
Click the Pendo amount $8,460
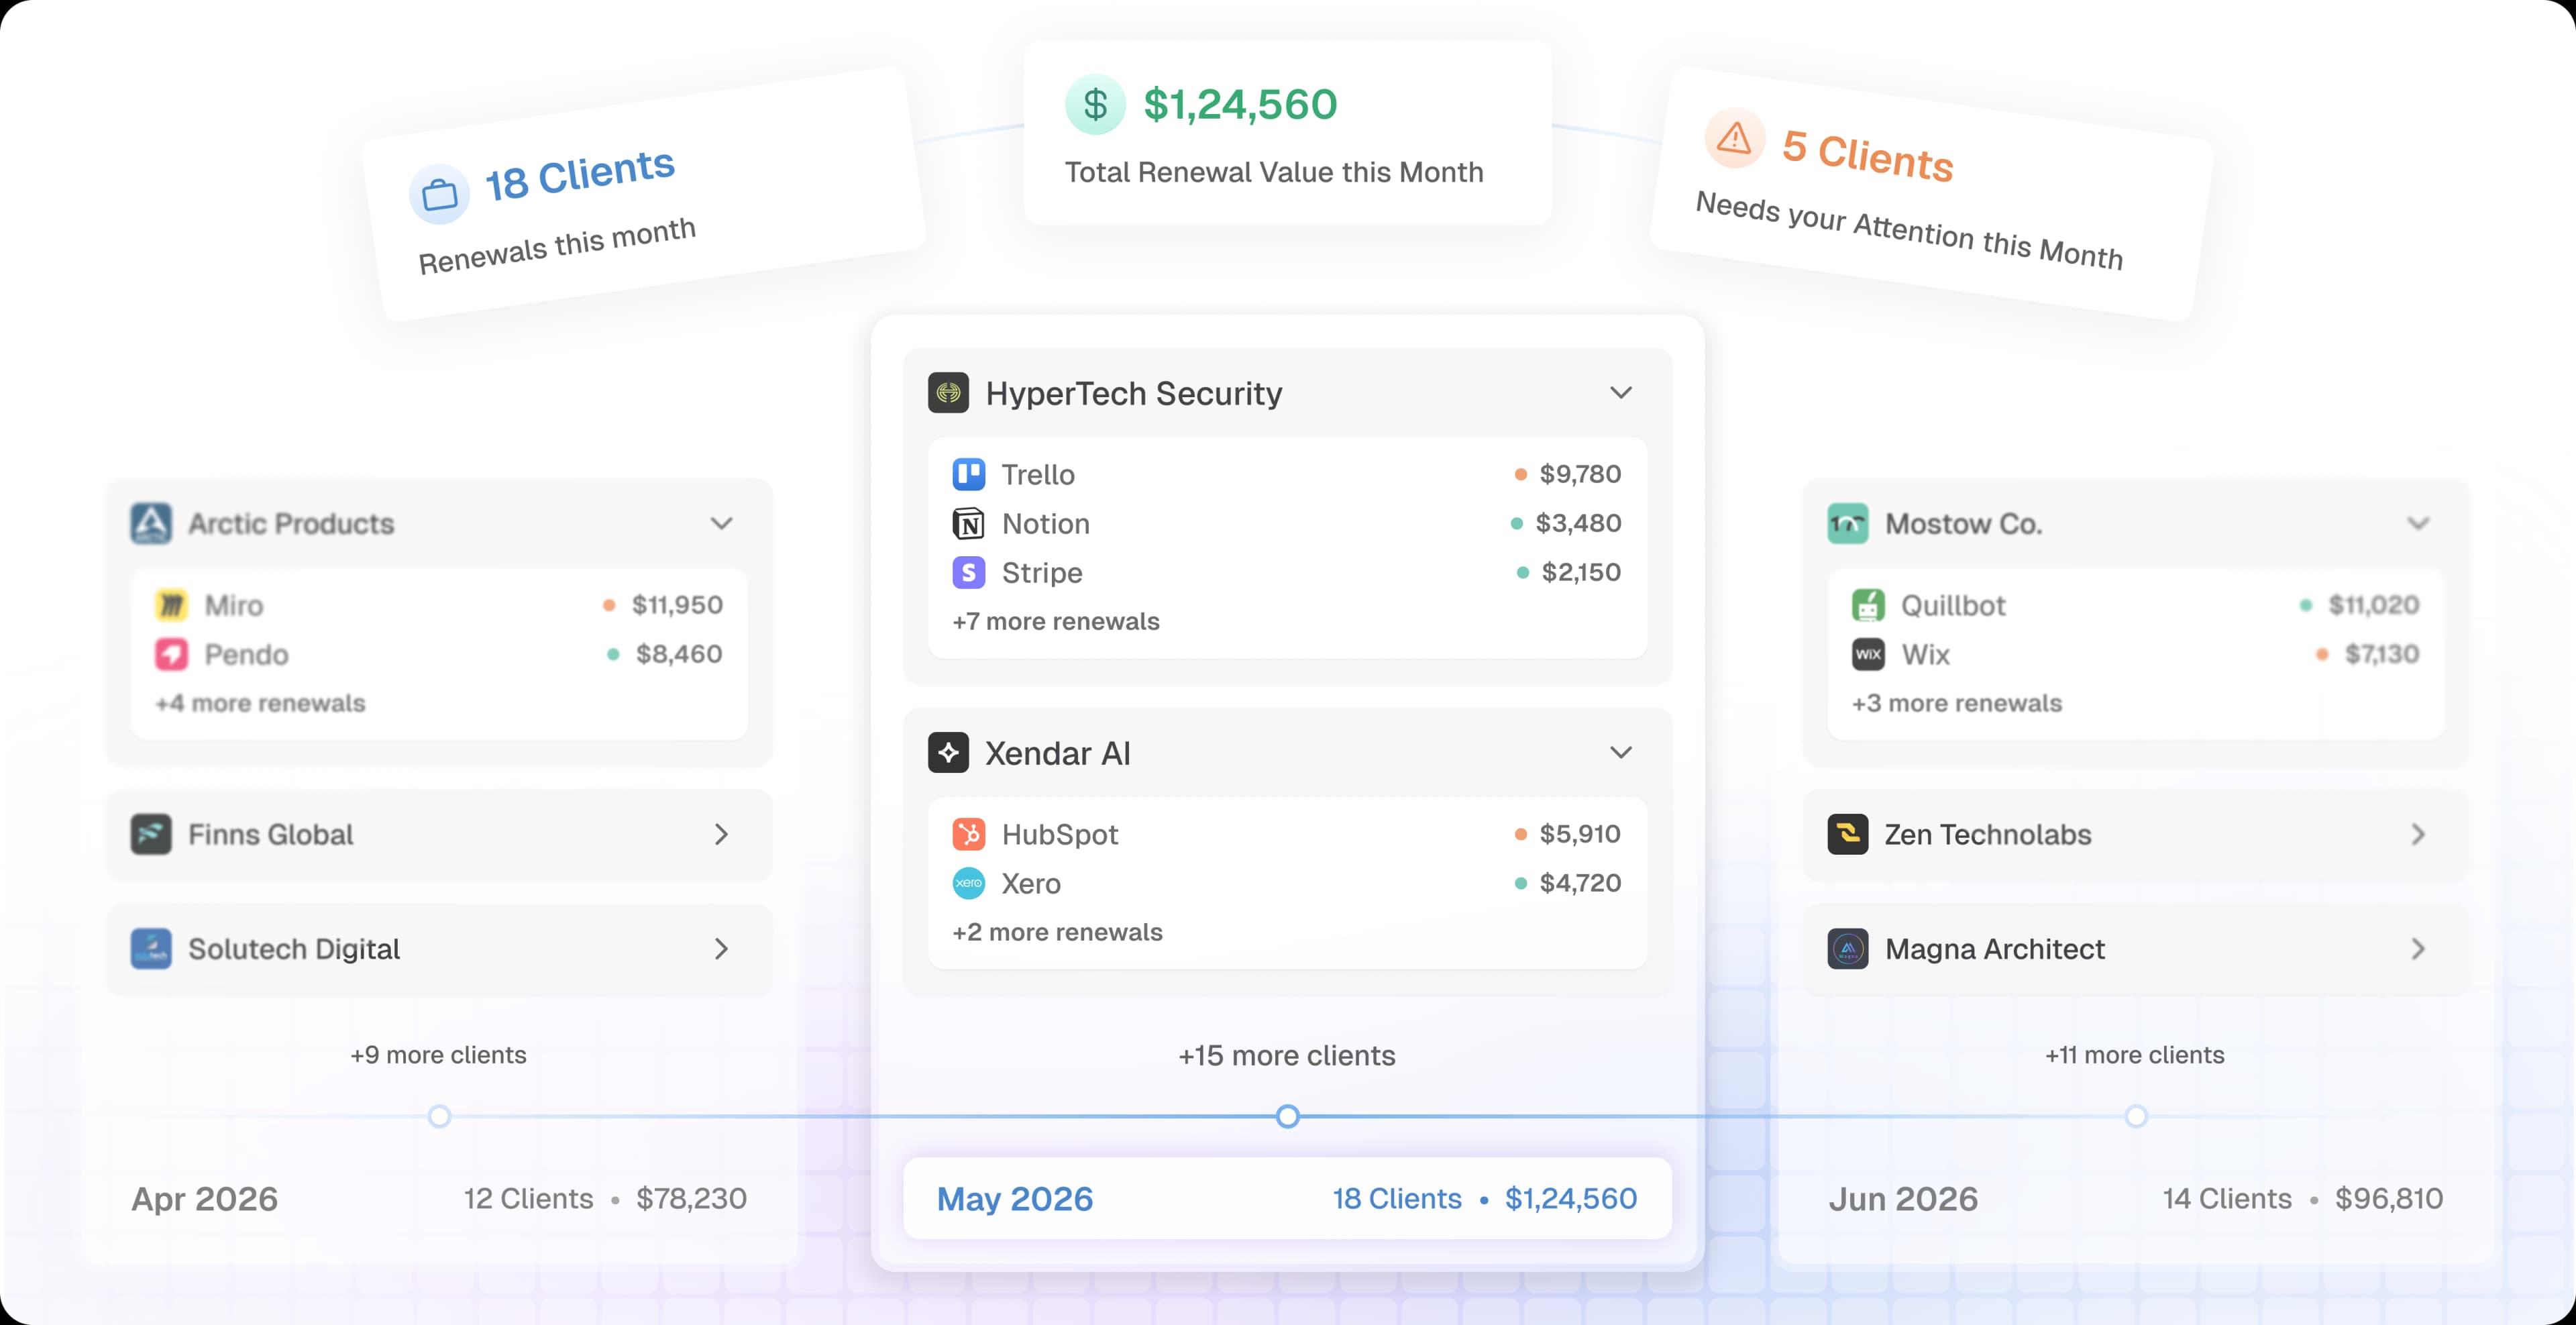679,654
